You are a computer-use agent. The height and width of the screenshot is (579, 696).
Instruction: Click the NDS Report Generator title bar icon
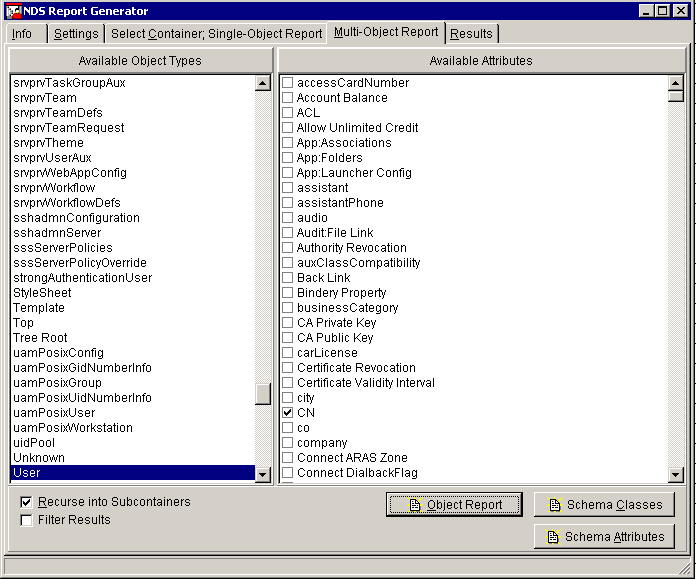13,11
